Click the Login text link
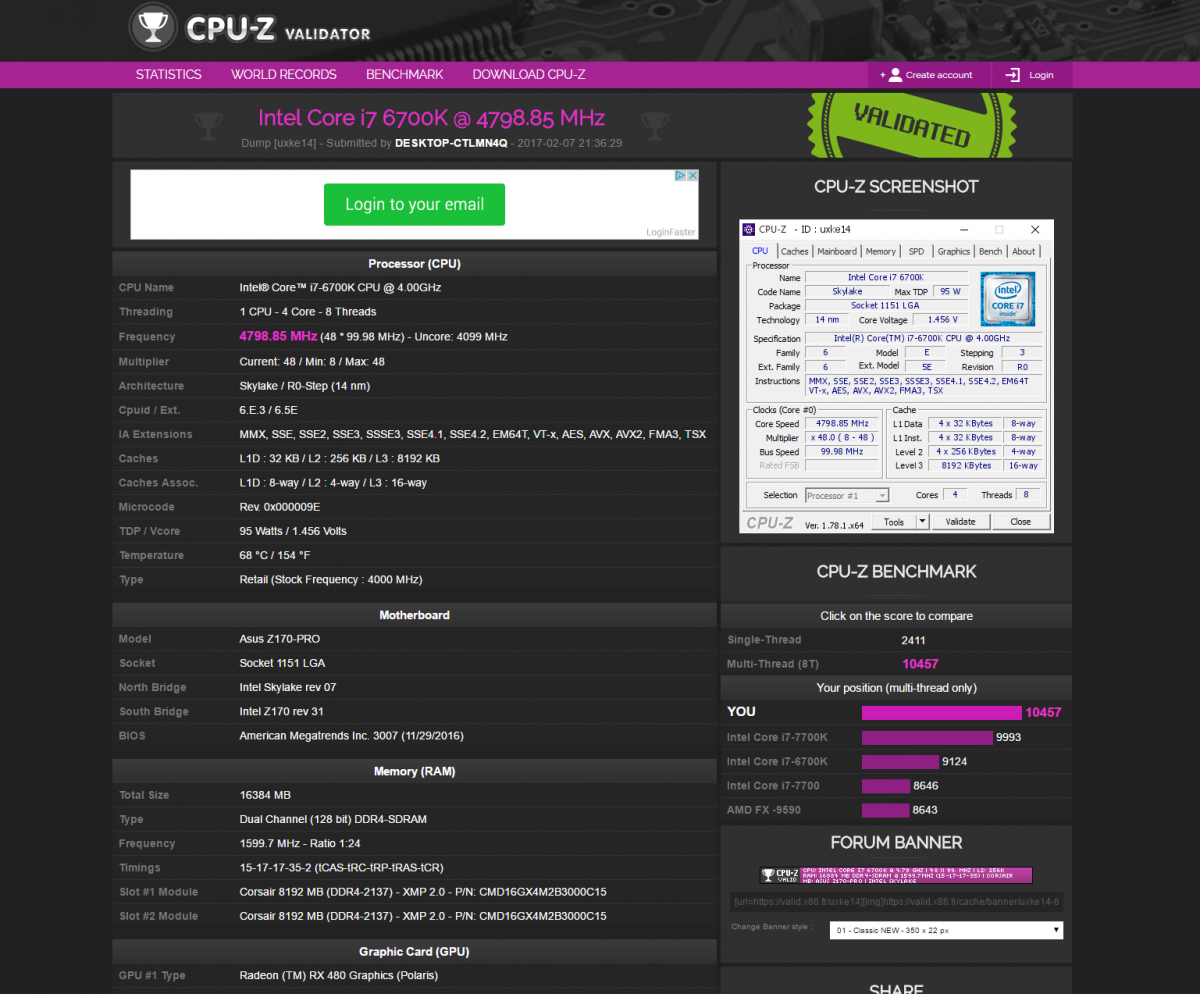 (1041, 75)
